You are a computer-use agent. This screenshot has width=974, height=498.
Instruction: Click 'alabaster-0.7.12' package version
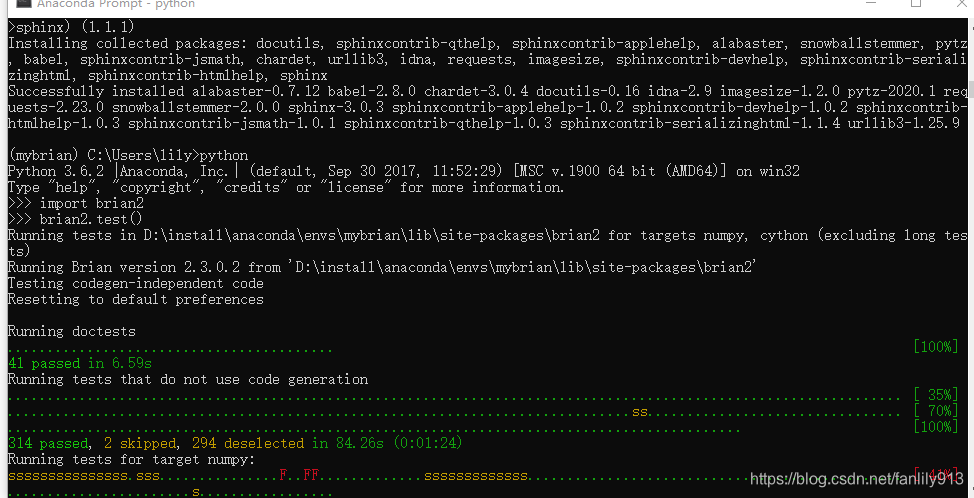click(255, 91)
